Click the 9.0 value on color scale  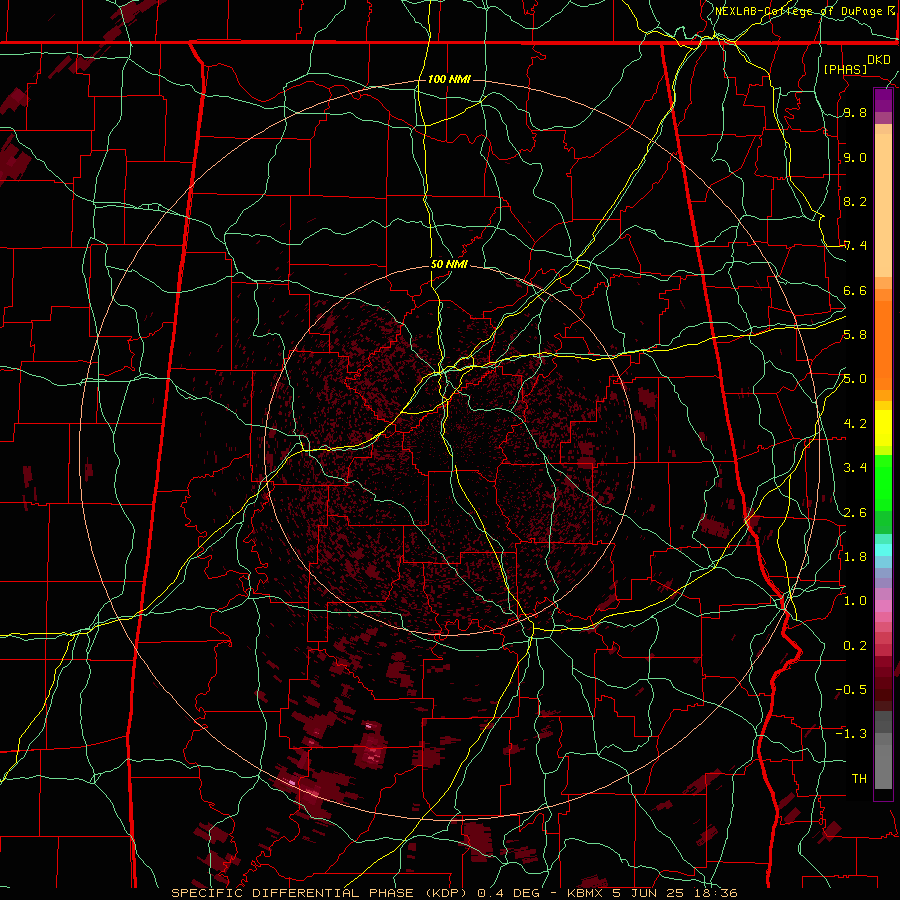click(855, 157)
